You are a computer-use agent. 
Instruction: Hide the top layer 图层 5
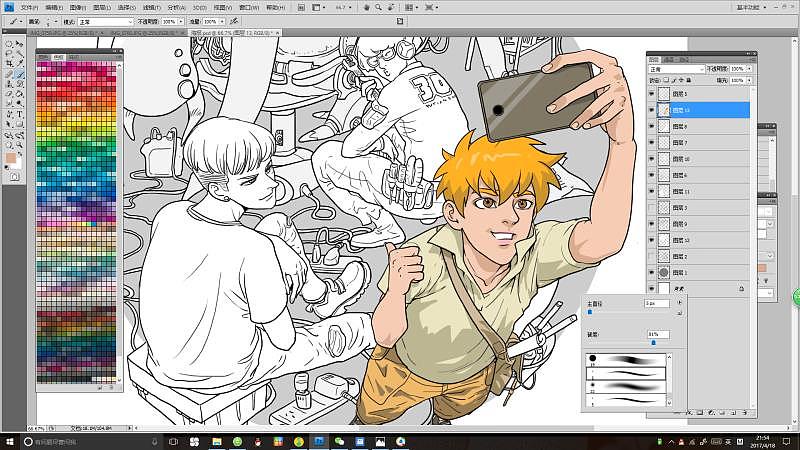tap(652, 93)
